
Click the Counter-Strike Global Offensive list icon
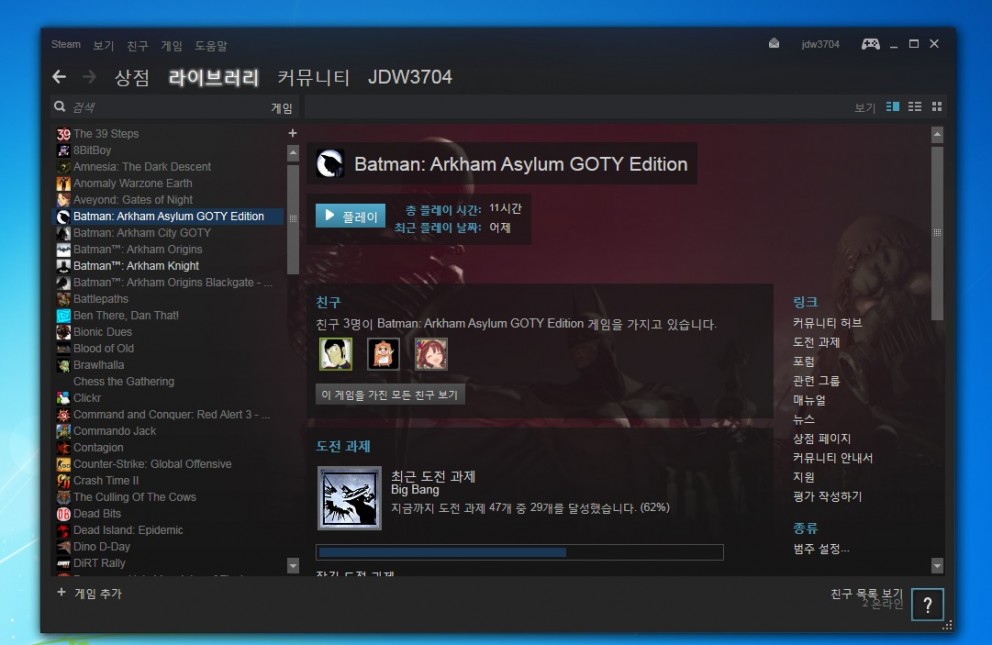[x=63, y=464]
